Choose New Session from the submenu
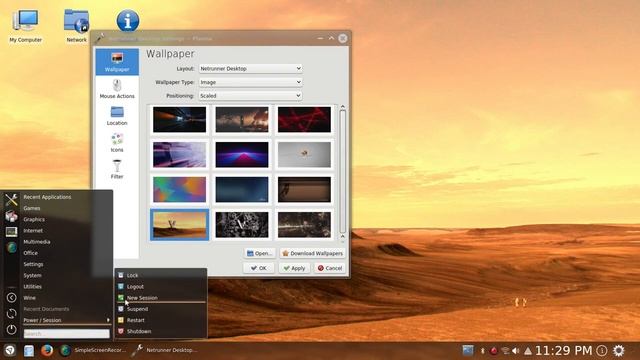Image resolution: width=640 pixels, height=360 pixels. tap(160, 298)
